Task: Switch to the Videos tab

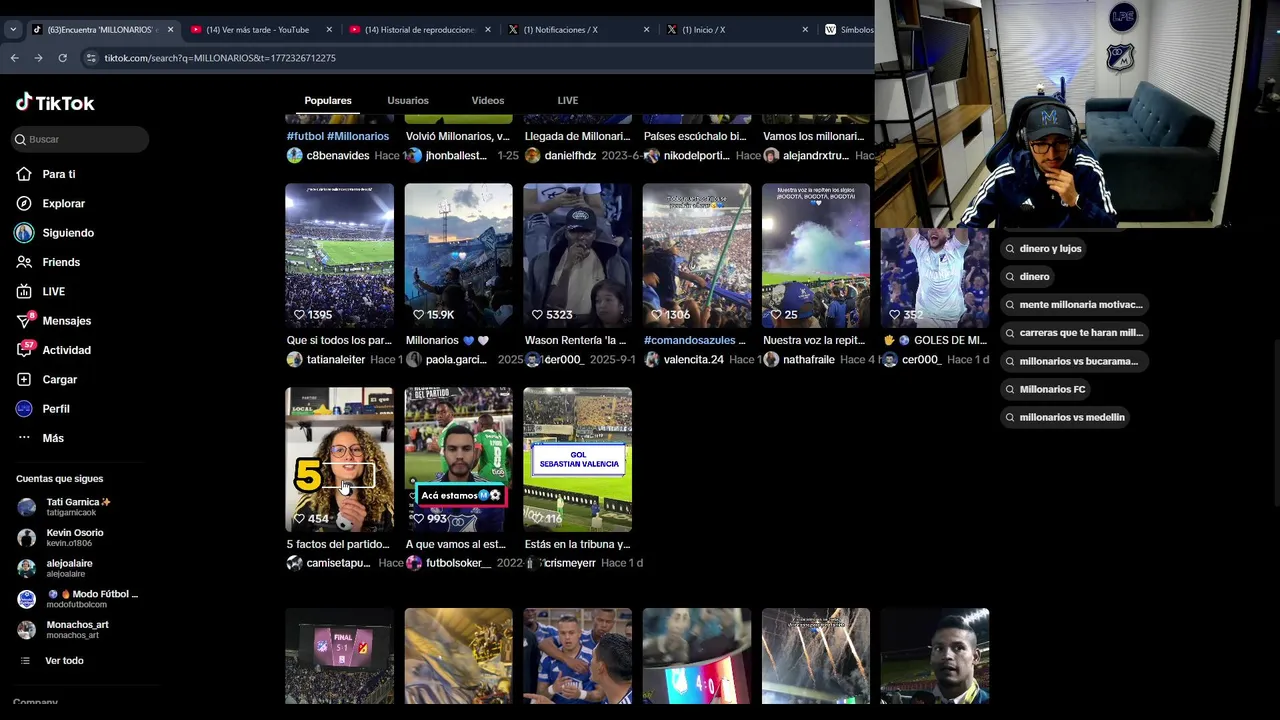Action: pyautogui.click(x=488, y=100)
